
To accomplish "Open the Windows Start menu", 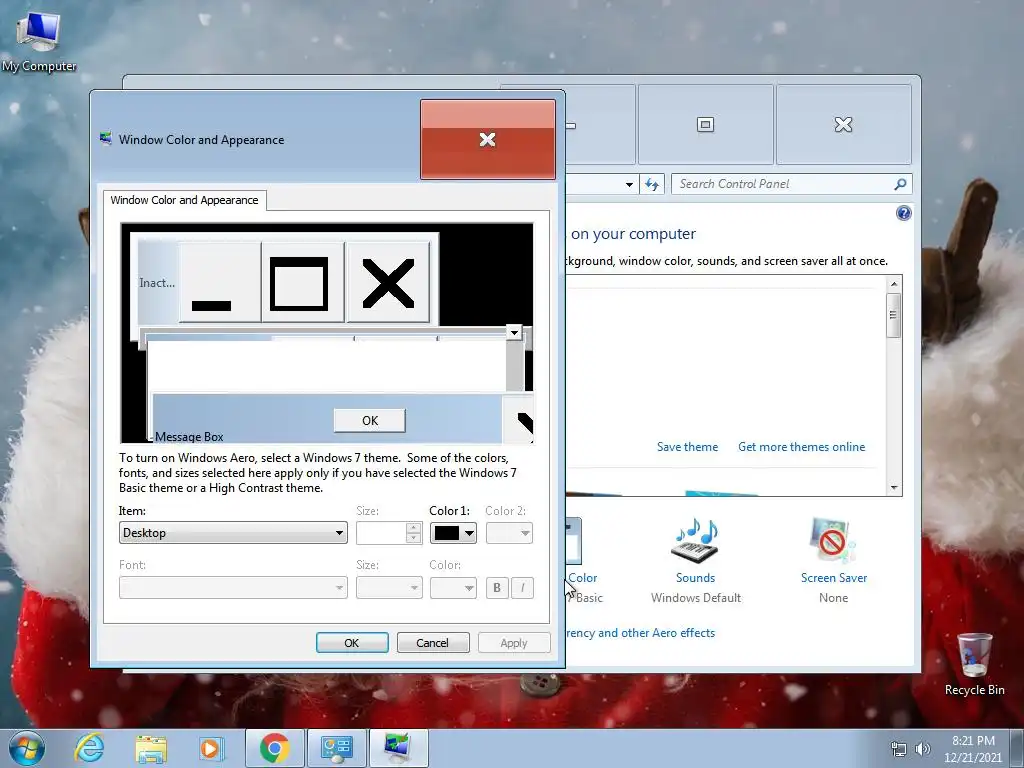I will click(x=27, y=748).
